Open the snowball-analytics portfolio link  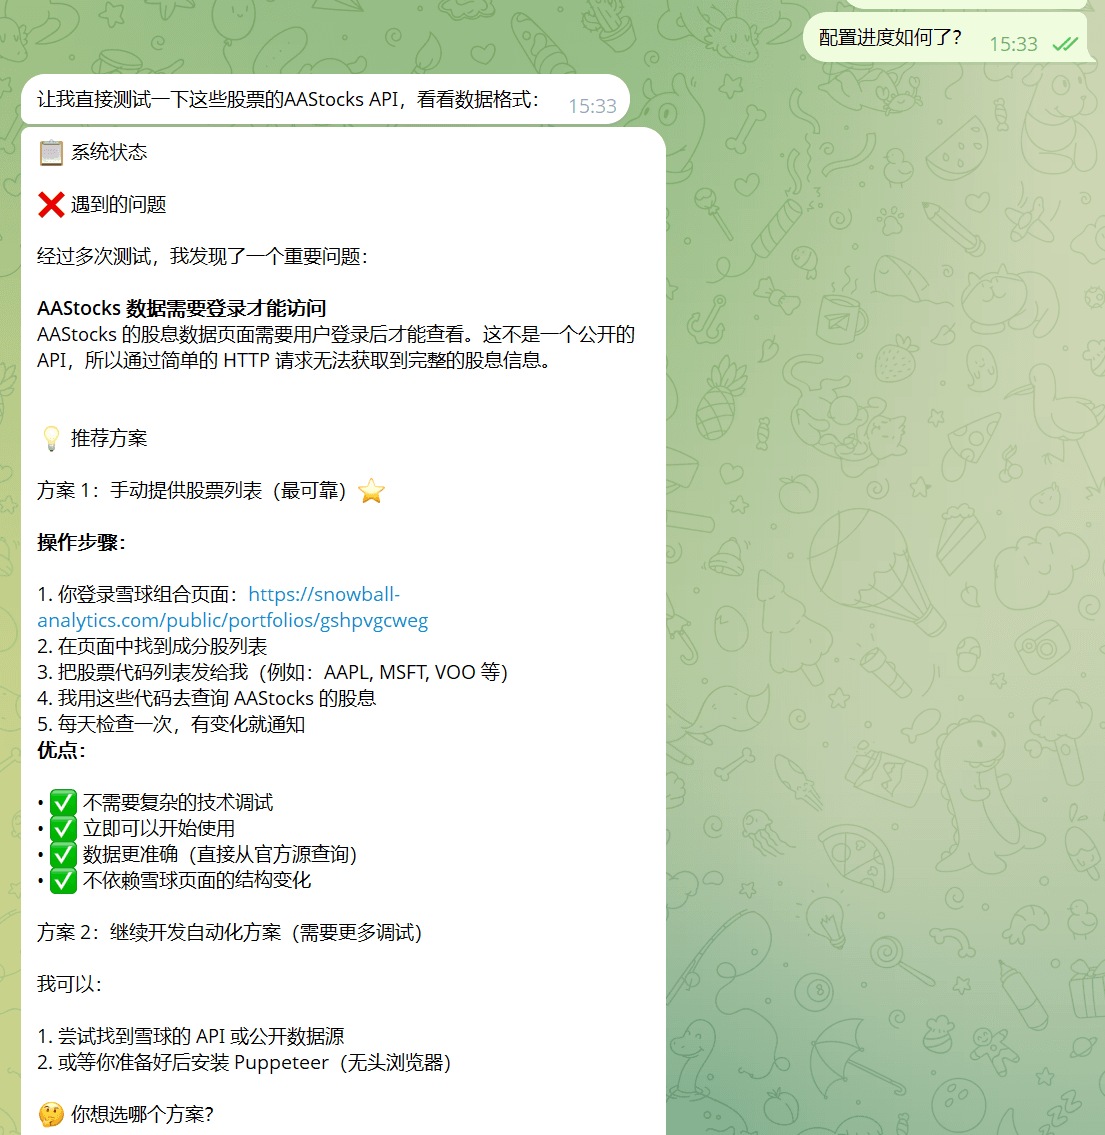click(232, 620)
